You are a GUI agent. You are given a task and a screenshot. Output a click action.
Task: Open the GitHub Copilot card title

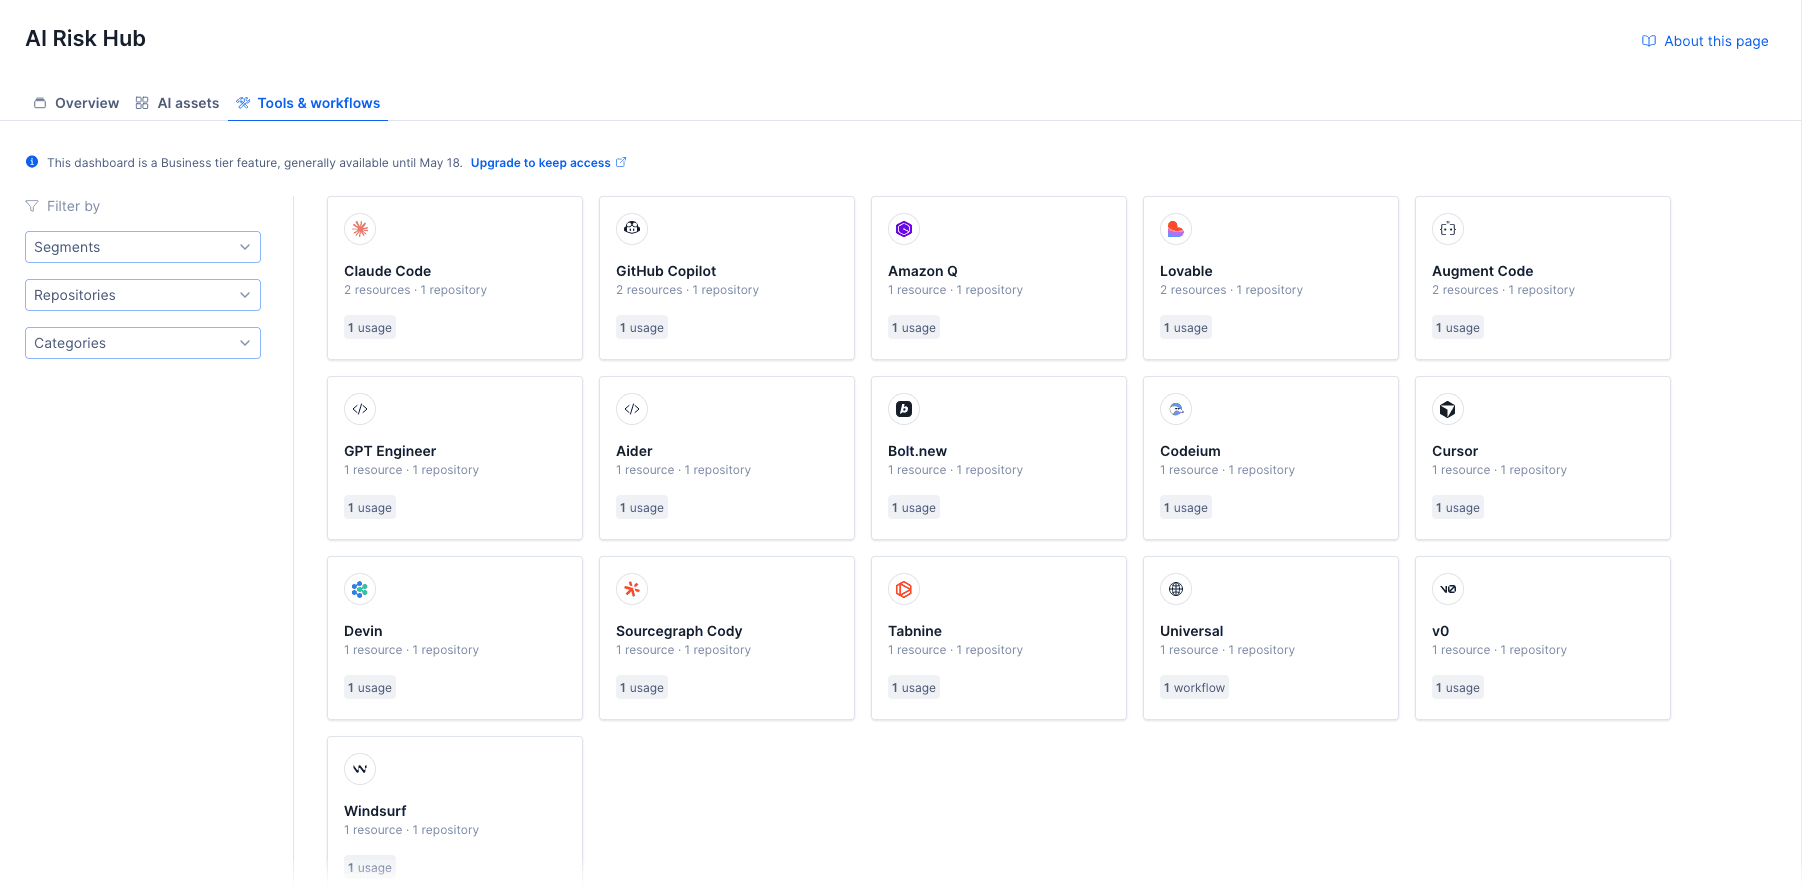pos(666,271)
